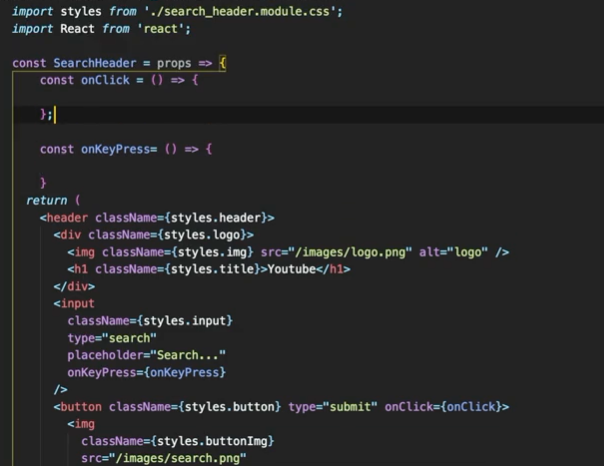Click the 'styles.logo' expression
Screen dimensions: 604x466
[x=202, y=235]
